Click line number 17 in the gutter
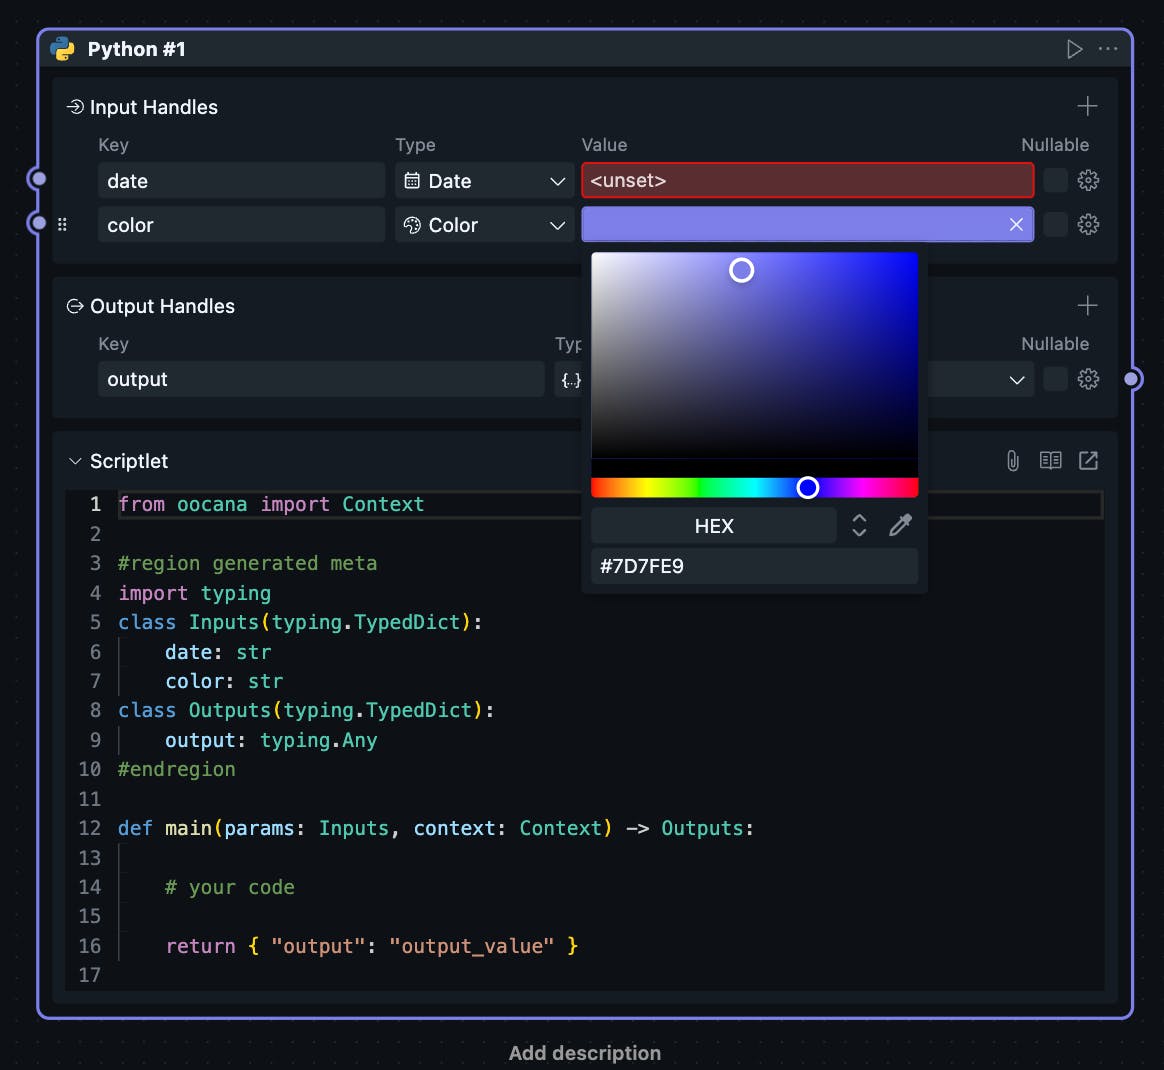 click(x=89, y=975)
